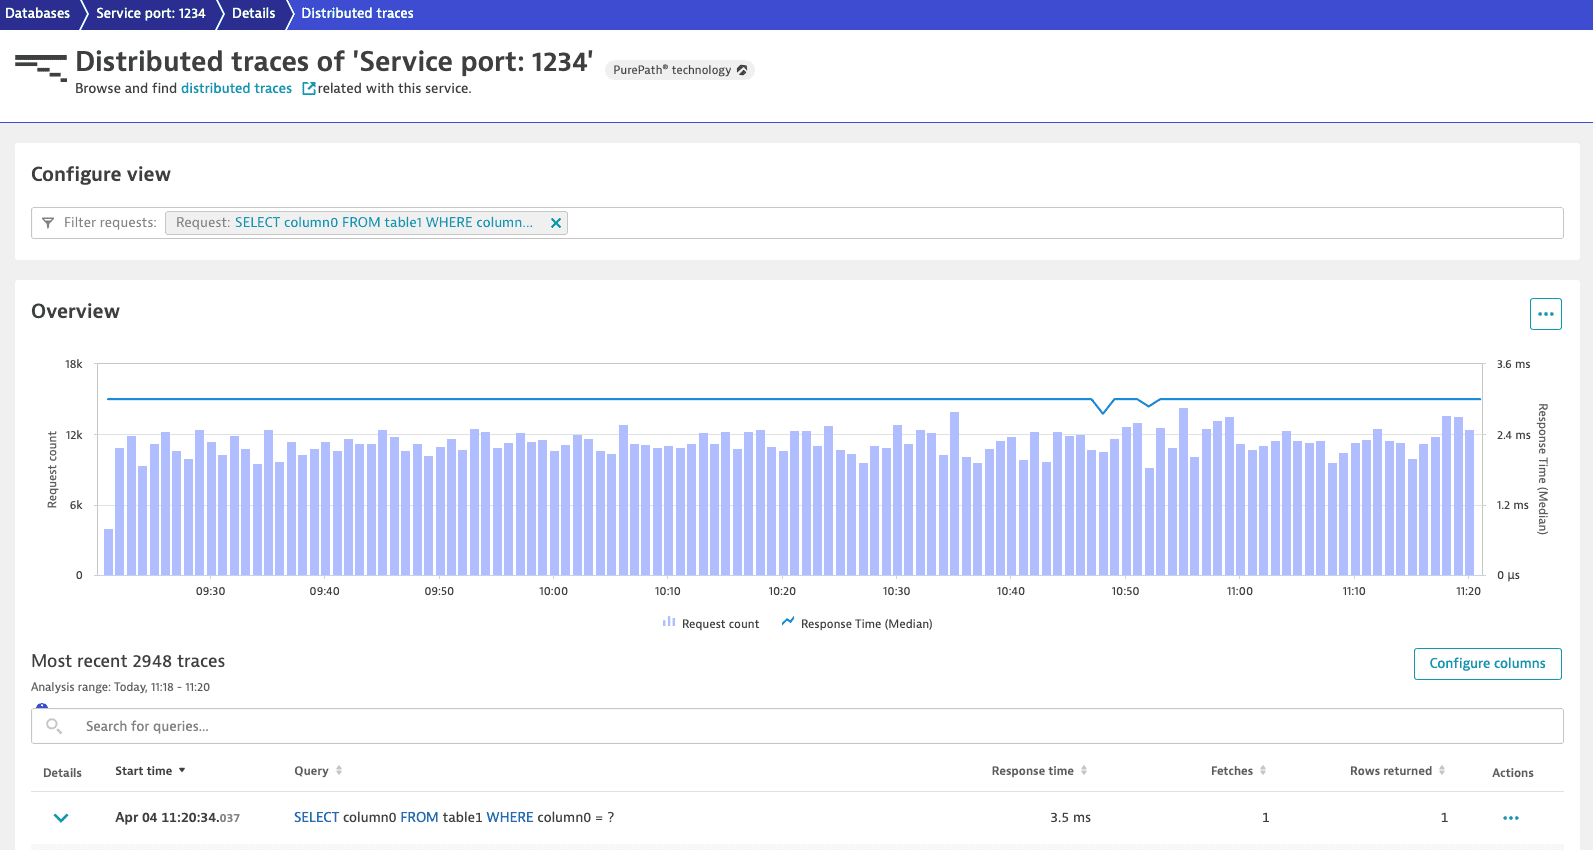The height and width of the screenshot is (850, 1593).
Task: Click the distributed traces header icon
Action: click(41, 67)
